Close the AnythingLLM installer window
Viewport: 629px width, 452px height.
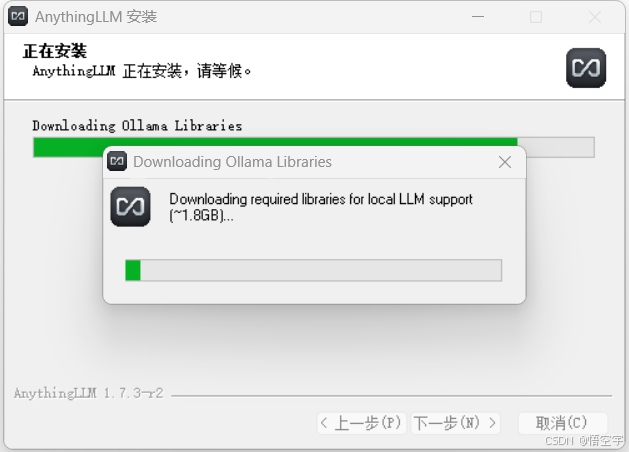[595, 17]
